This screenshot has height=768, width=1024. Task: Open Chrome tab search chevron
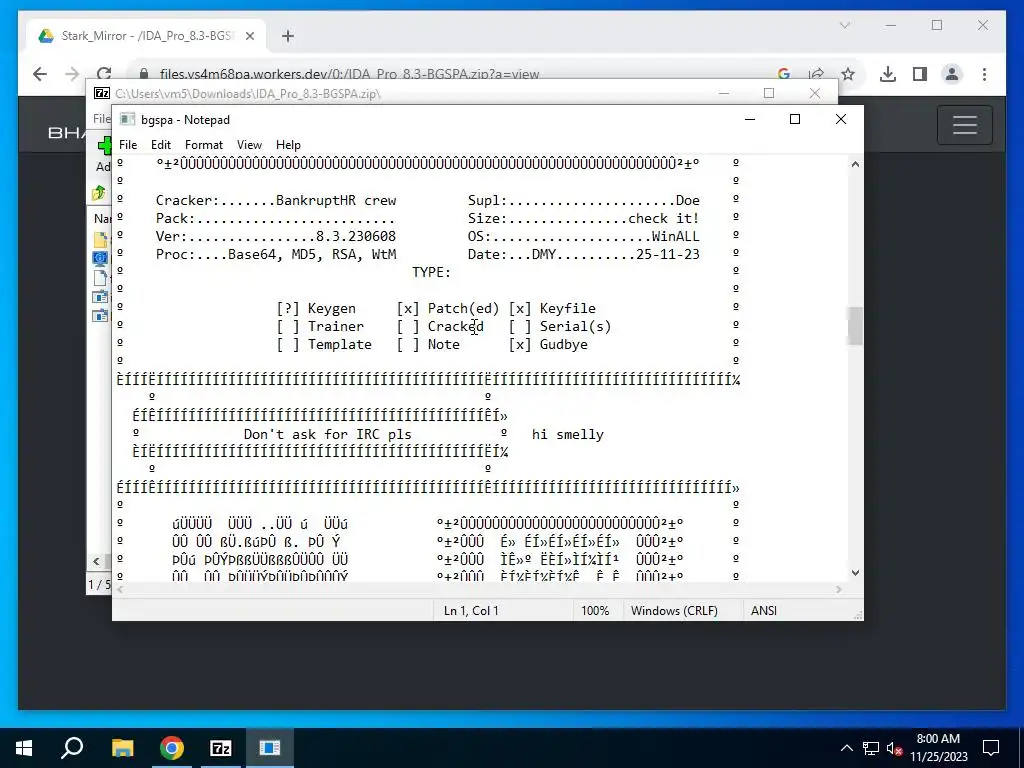pos(844,25)
